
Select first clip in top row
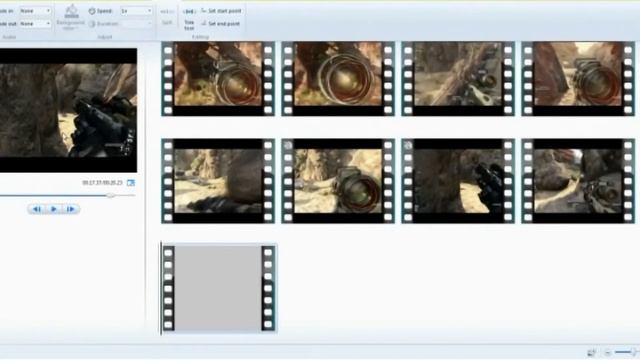pos(218,79)
